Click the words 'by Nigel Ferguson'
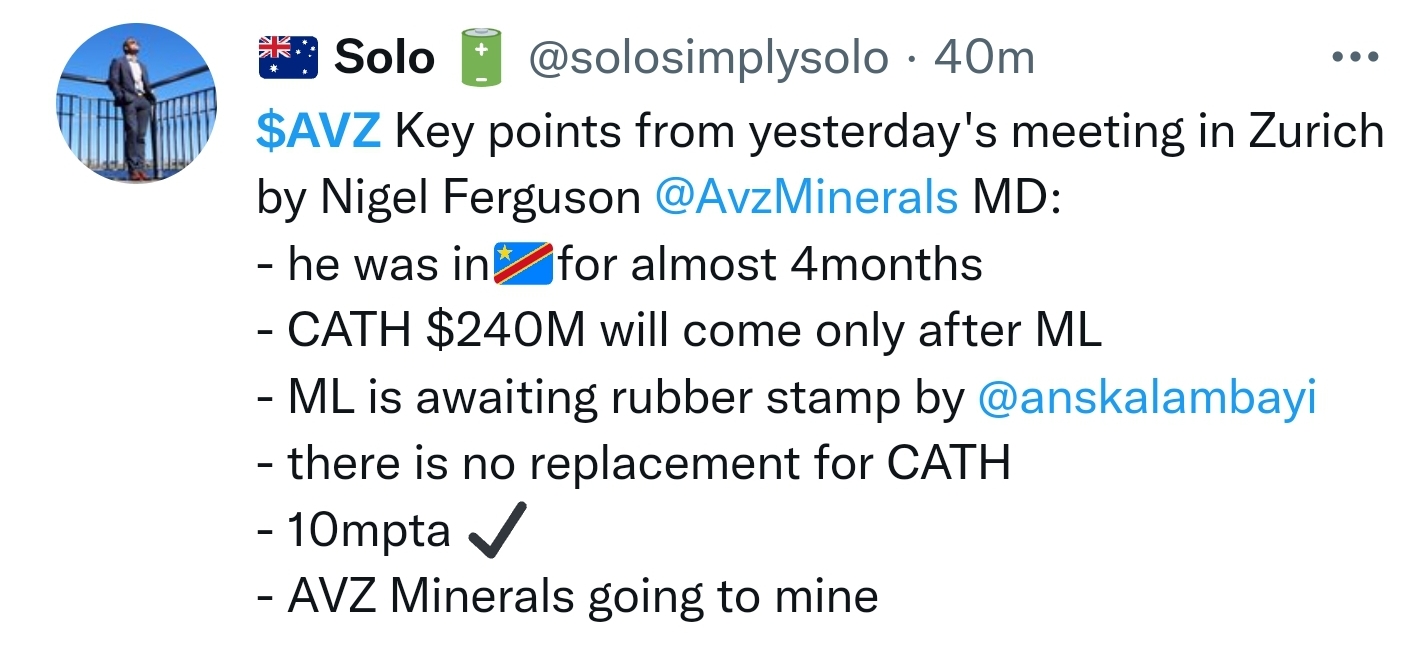Screen dimensions: 1423x649 448,198
